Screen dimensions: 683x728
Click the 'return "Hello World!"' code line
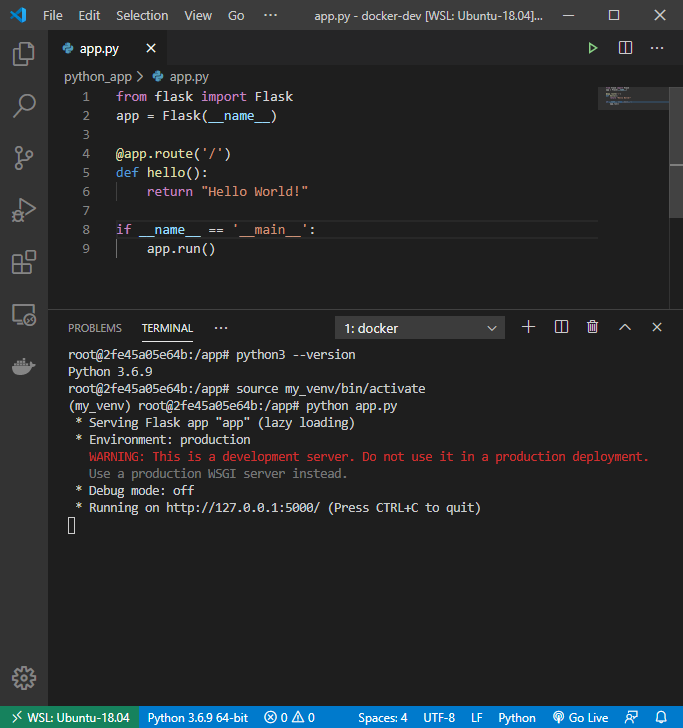click(x=228, y=191)
